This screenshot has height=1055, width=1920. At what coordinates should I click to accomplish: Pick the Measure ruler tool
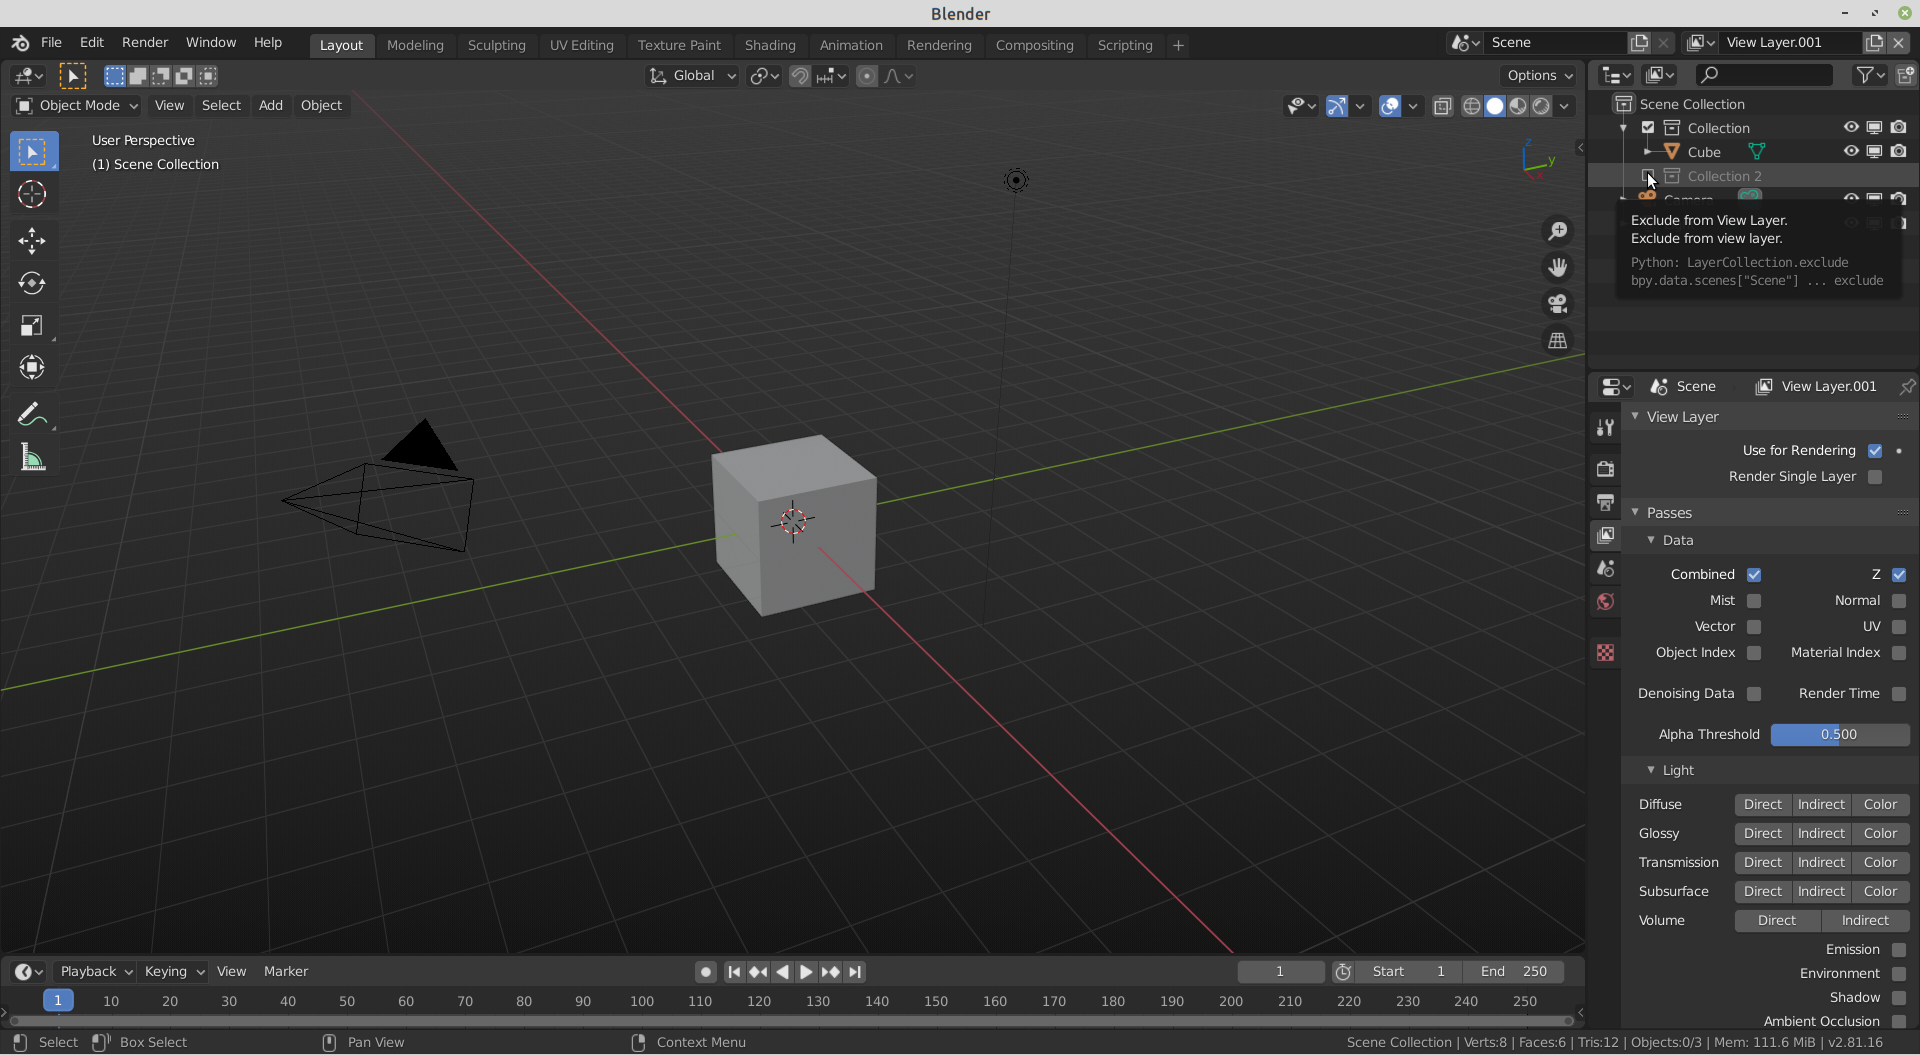coord(32,458)
